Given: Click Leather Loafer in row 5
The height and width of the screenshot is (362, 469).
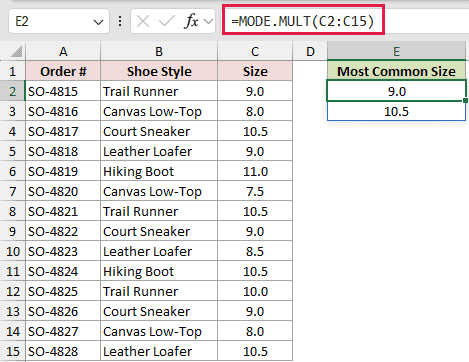Looking at the screenshot, I should [x=159, y=151].
